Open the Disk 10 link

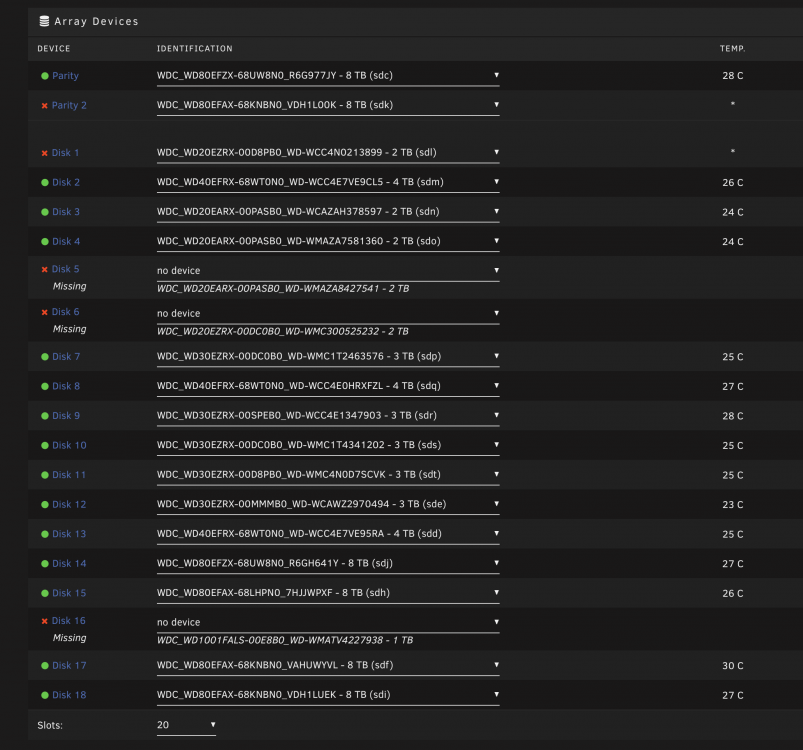(69, 445)
